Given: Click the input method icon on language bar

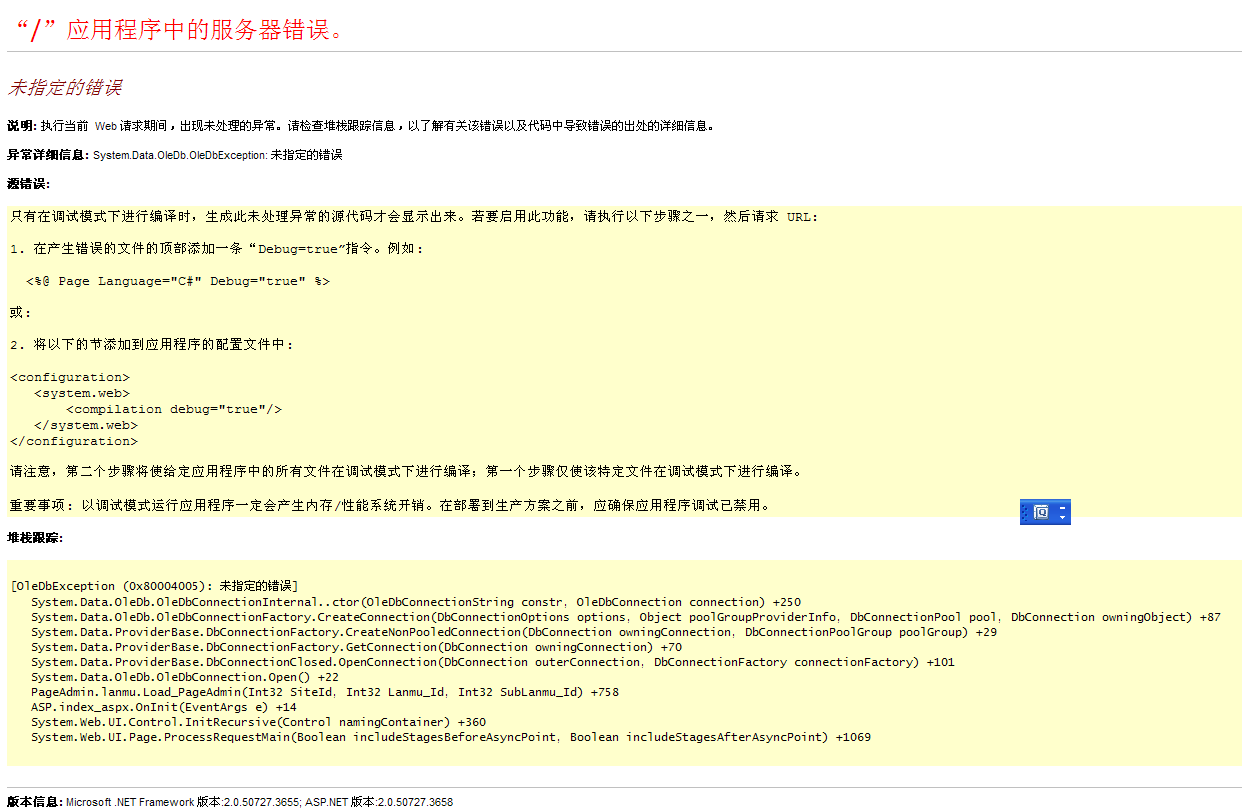Looking at the screenshot, I should pyautogui.click(x=1041, y=512).
